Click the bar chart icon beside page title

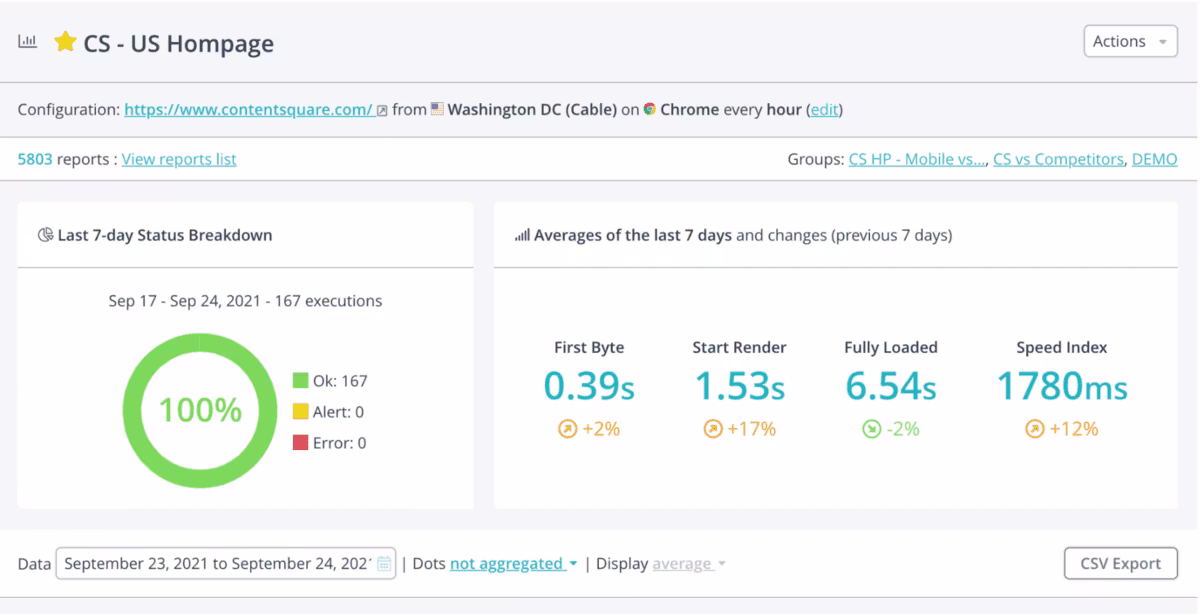point(27,42)
